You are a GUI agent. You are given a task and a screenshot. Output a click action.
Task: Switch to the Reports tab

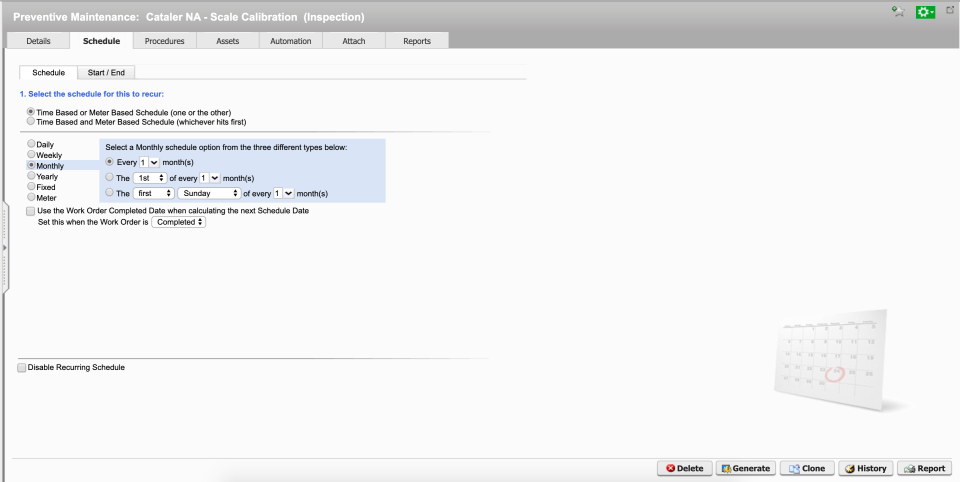point(417,41)
